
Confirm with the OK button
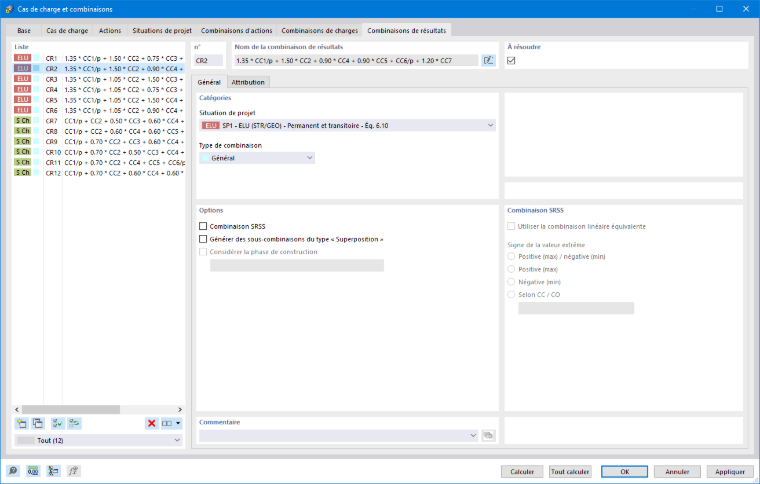pos(624,471)
